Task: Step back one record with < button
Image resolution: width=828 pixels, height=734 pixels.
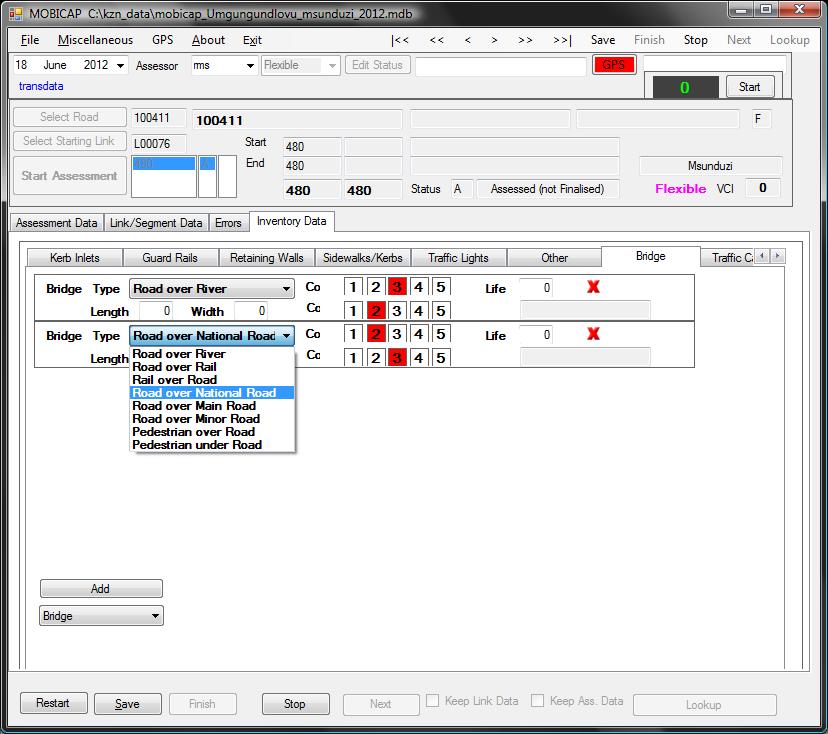Action: tap(467, 40)
